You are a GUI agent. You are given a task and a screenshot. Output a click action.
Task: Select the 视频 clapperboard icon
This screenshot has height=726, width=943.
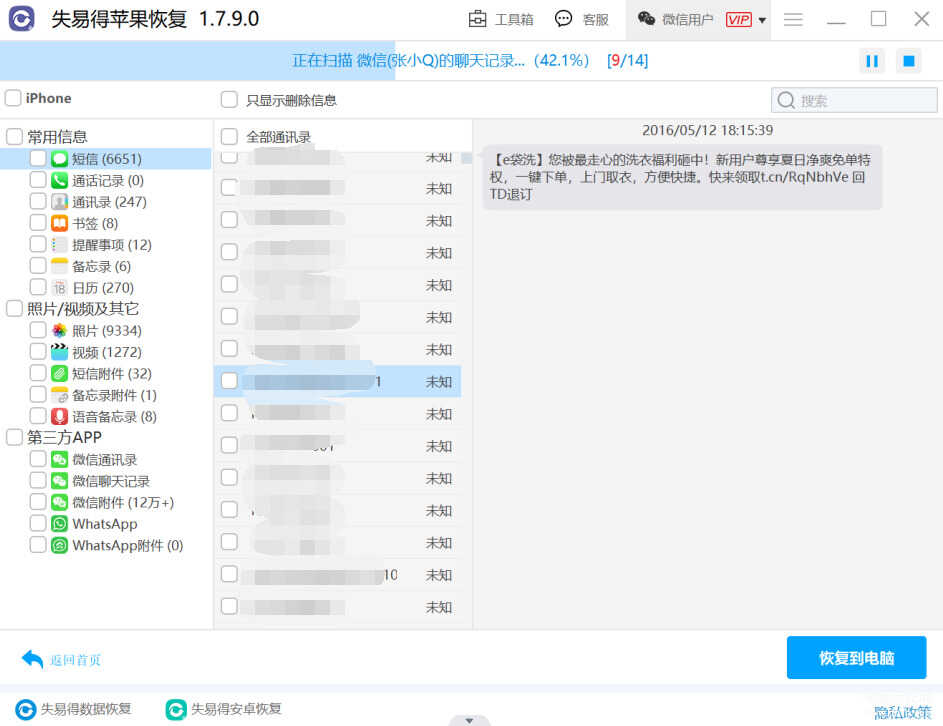click(59, 351)
